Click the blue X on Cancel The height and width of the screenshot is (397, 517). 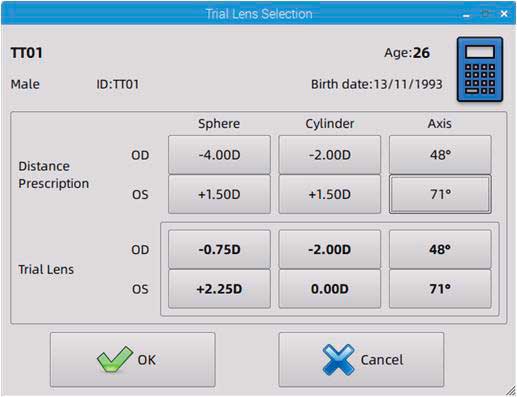[x=338, y=360]
